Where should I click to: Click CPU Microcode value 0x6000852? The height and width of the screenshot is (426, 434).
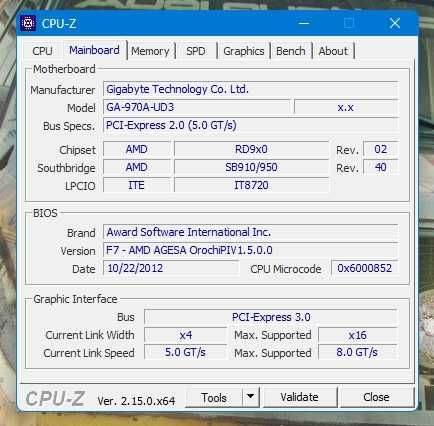pyautogui.click(x=365, y=268)
